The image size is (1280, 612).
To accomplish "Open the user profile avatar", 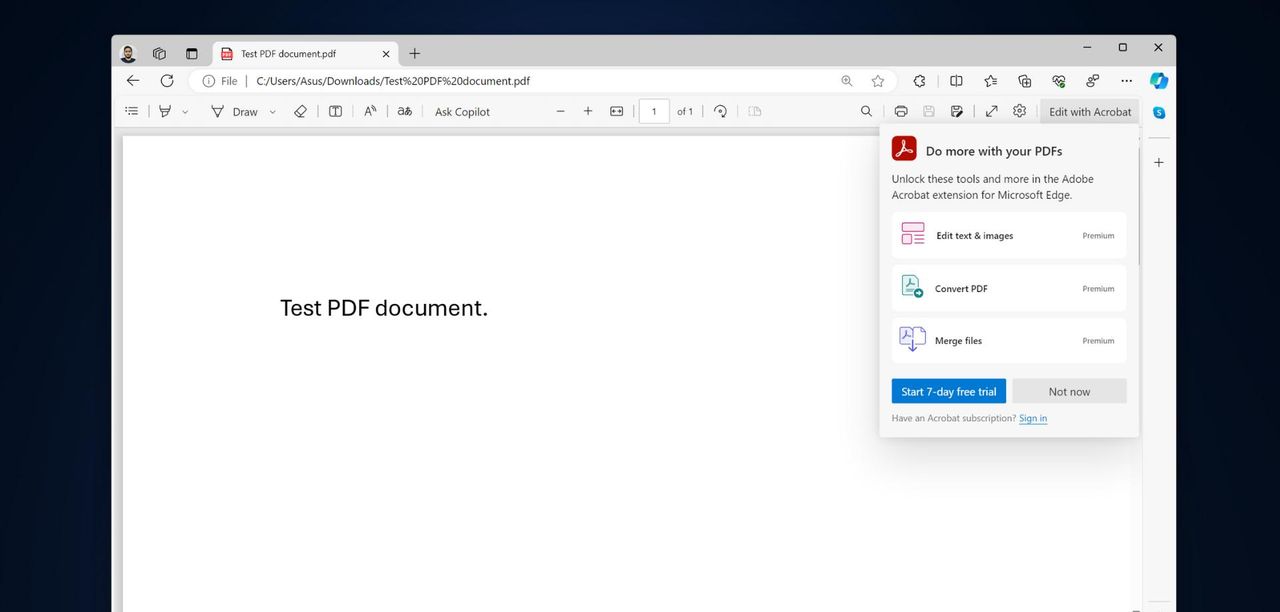I will point(128,54).
